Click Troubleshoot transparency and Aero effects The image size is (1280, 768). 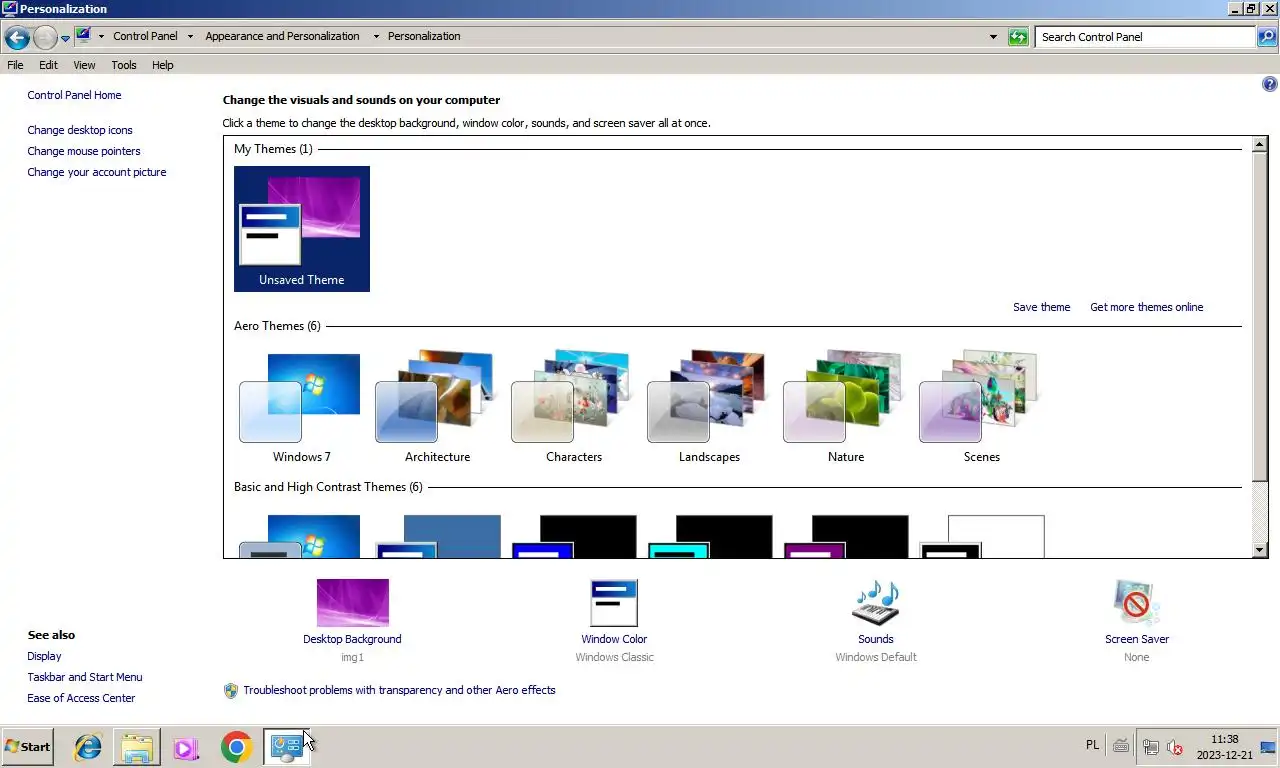coord(399,690)
